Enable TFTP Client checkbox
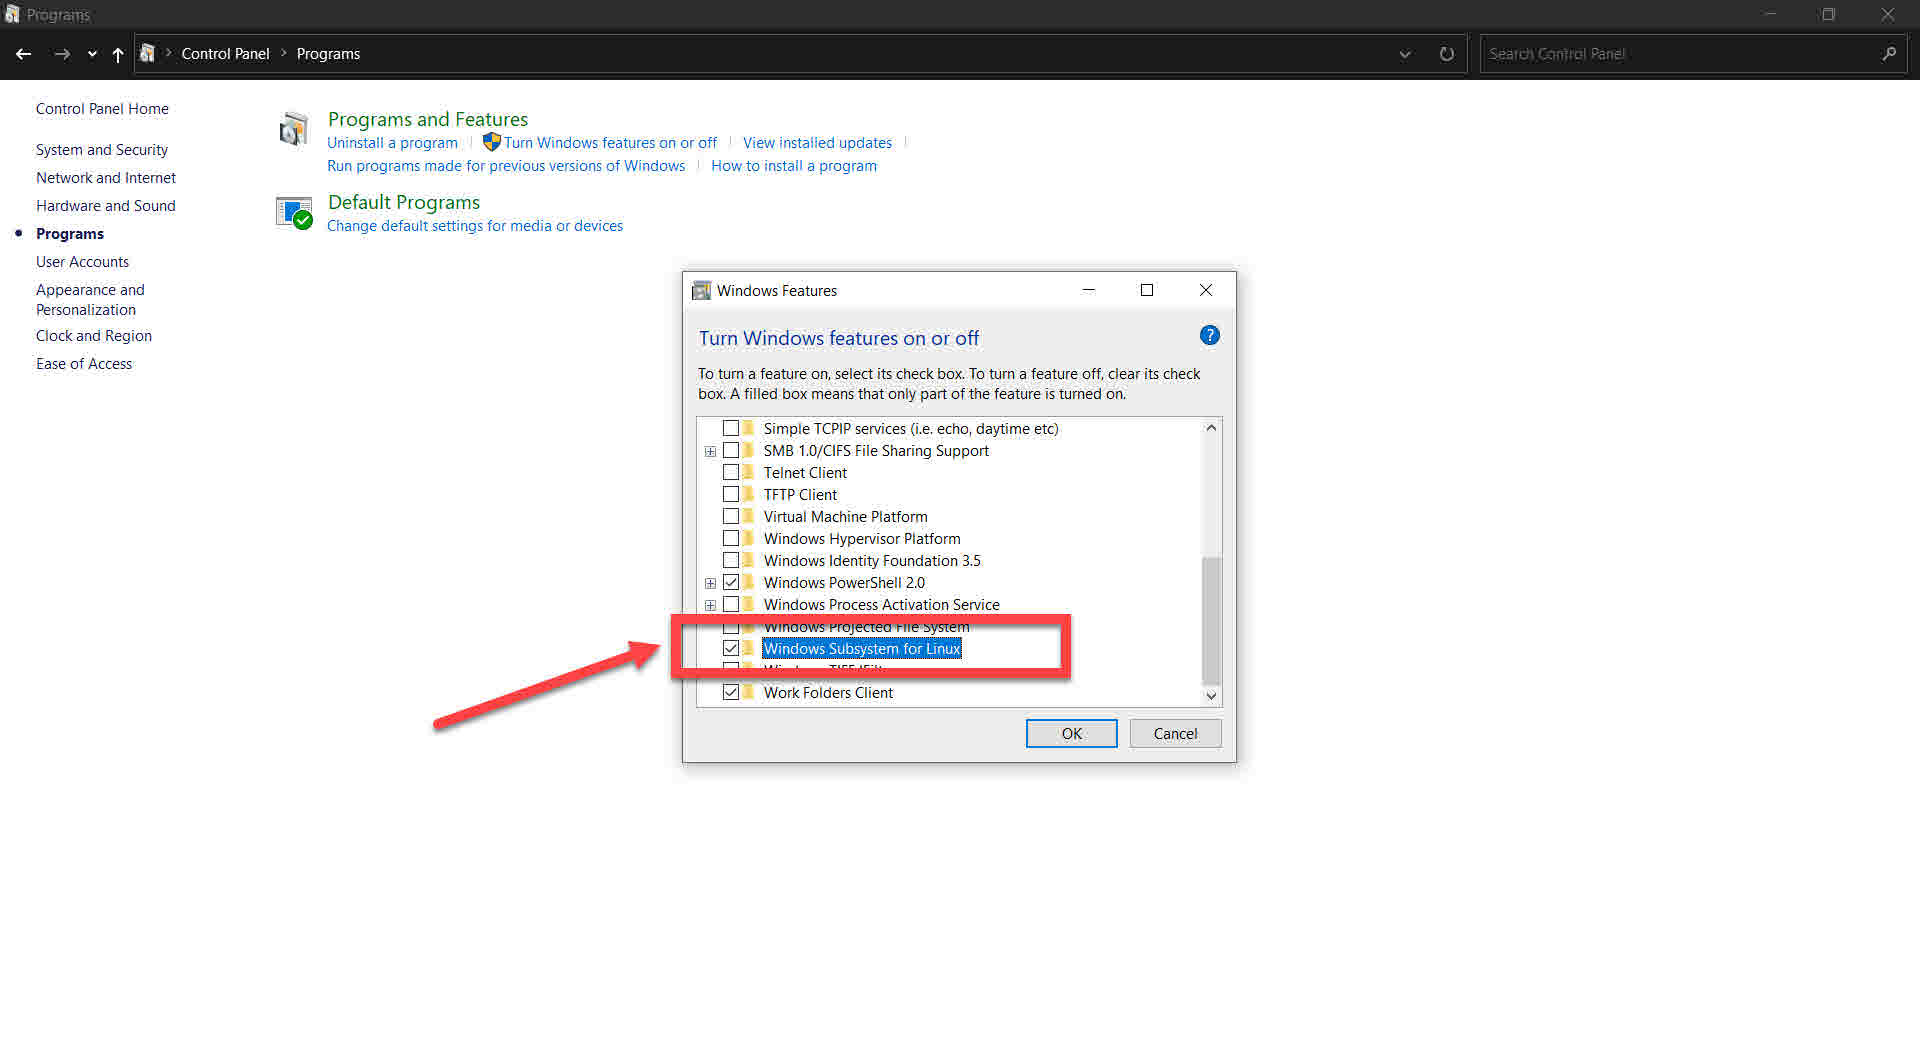 [731, 494]
